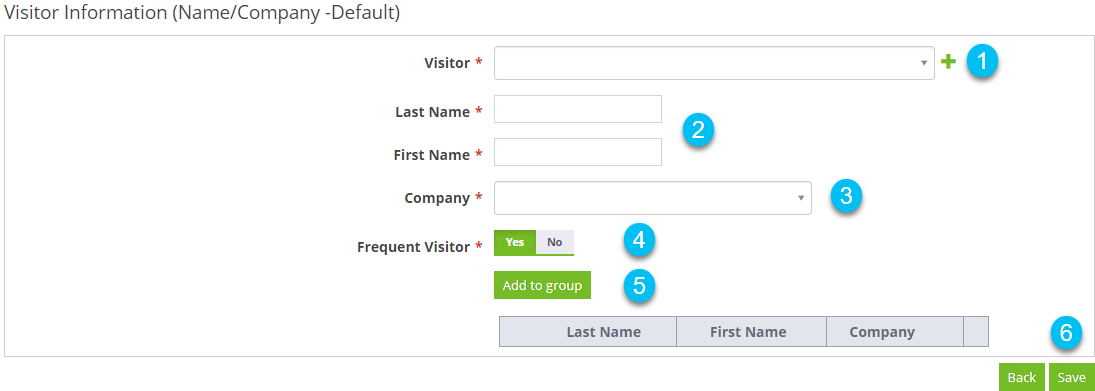Click the numbered callout 2 badge
The width and height of the screenshot is (1095, 391).
[x=697, y=131]
